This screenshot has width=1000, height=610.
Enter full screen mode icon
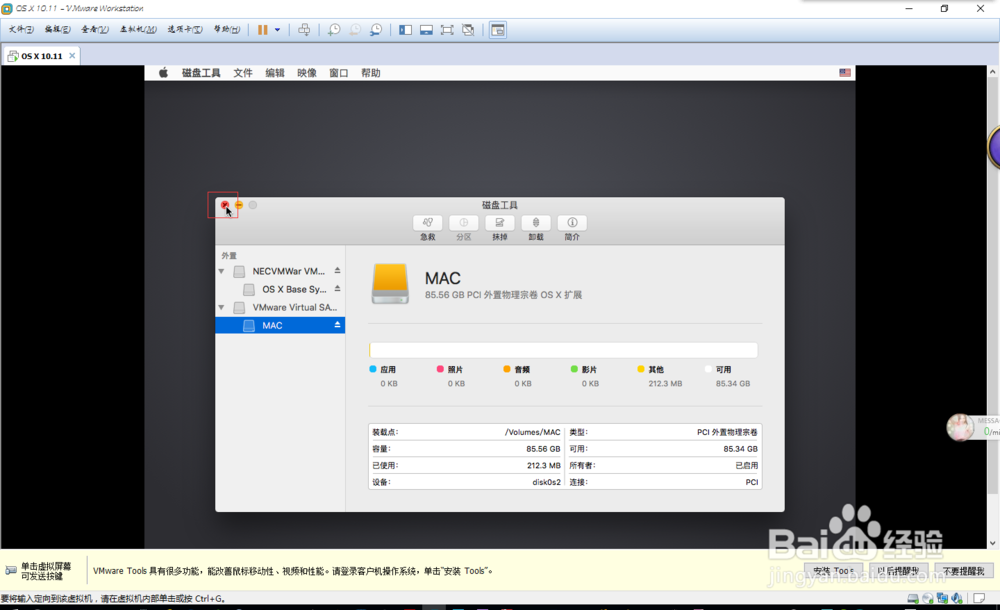click(447, 30)
